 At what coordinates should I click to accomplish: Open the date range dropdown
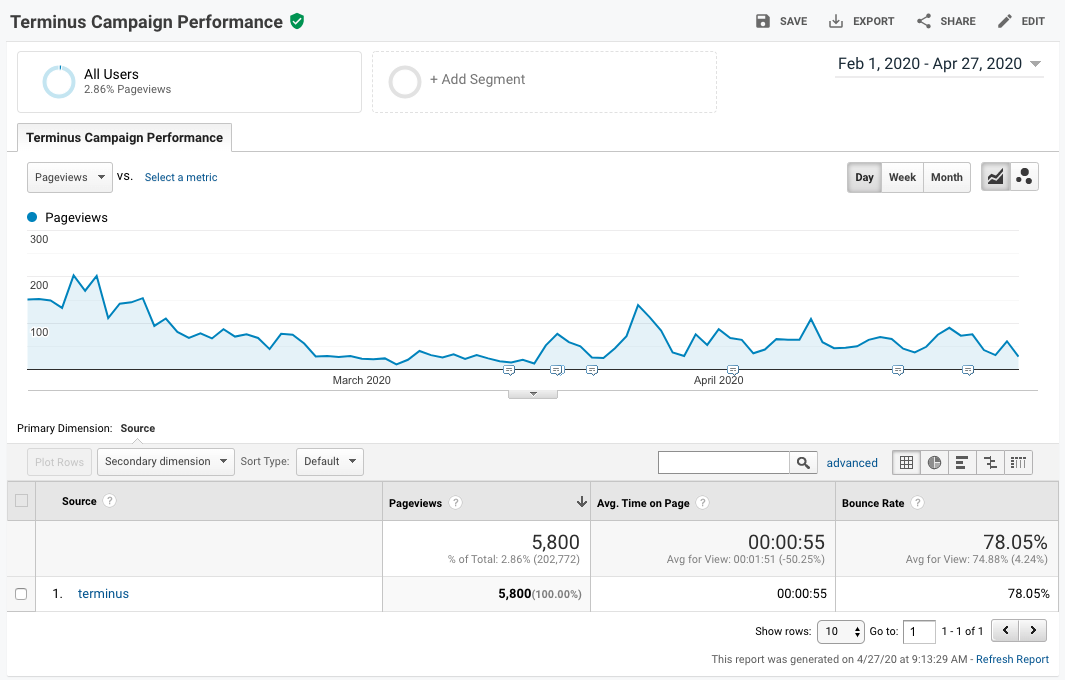point(939,64)
